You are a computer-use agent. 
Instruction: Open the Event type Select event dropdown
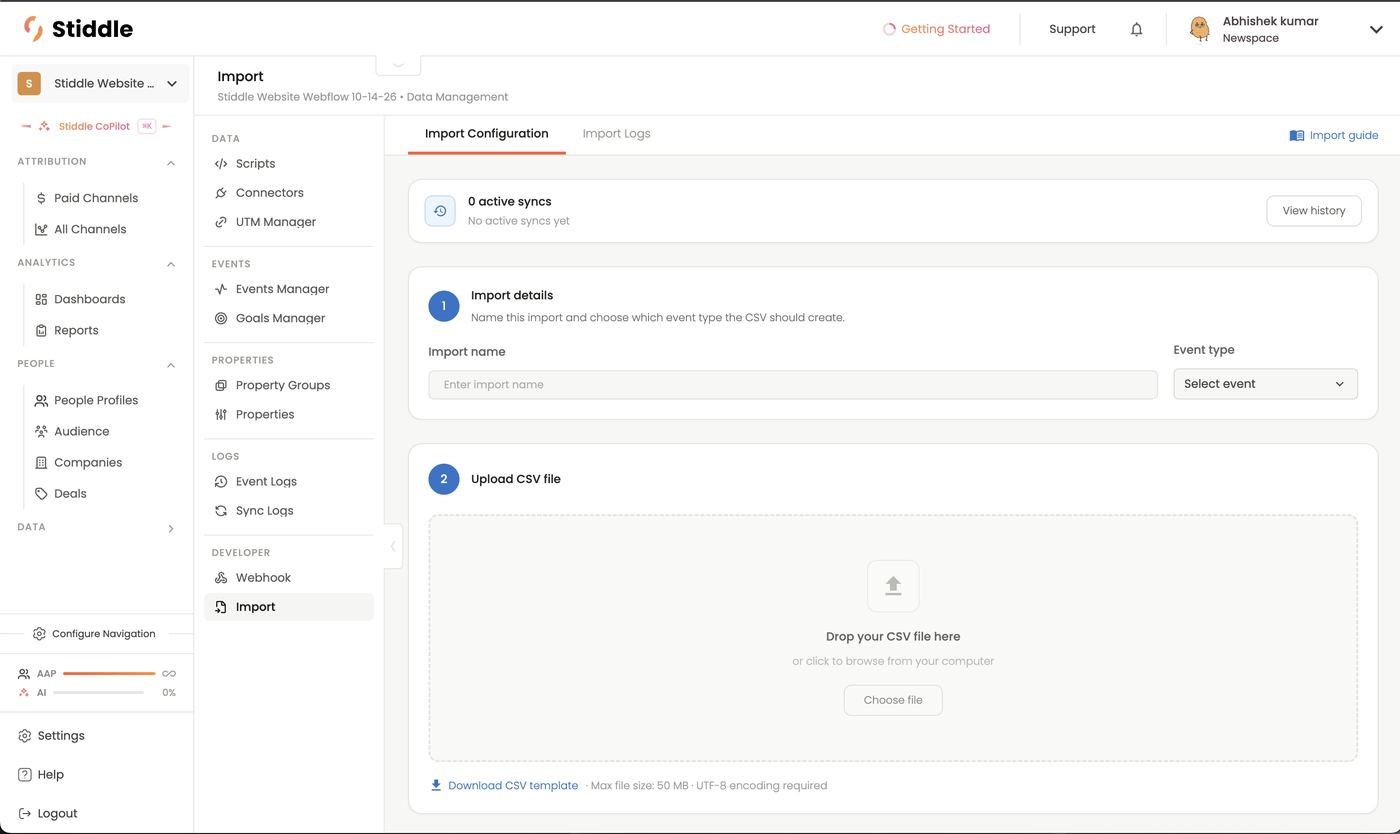coord(1265,384)
